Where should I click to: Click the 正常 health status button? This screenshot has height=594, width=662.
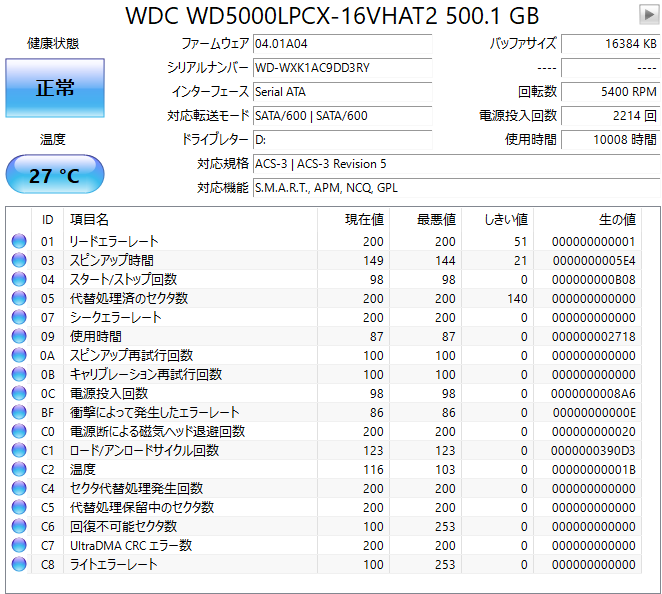(55, 88)
